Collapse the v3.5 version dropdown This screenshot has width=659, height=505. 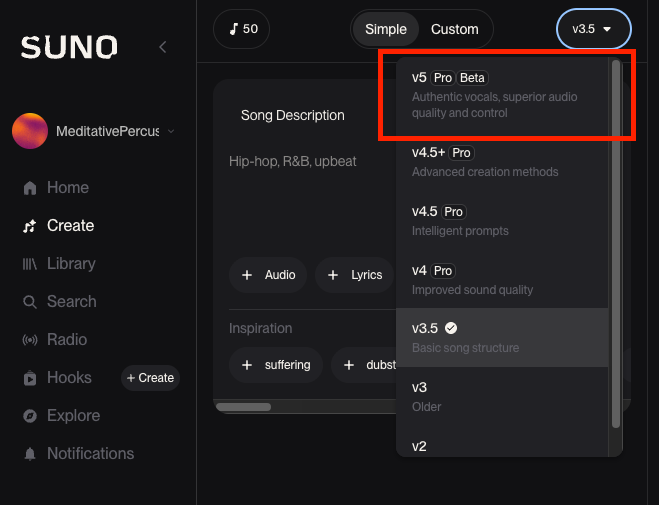(592, 29)
